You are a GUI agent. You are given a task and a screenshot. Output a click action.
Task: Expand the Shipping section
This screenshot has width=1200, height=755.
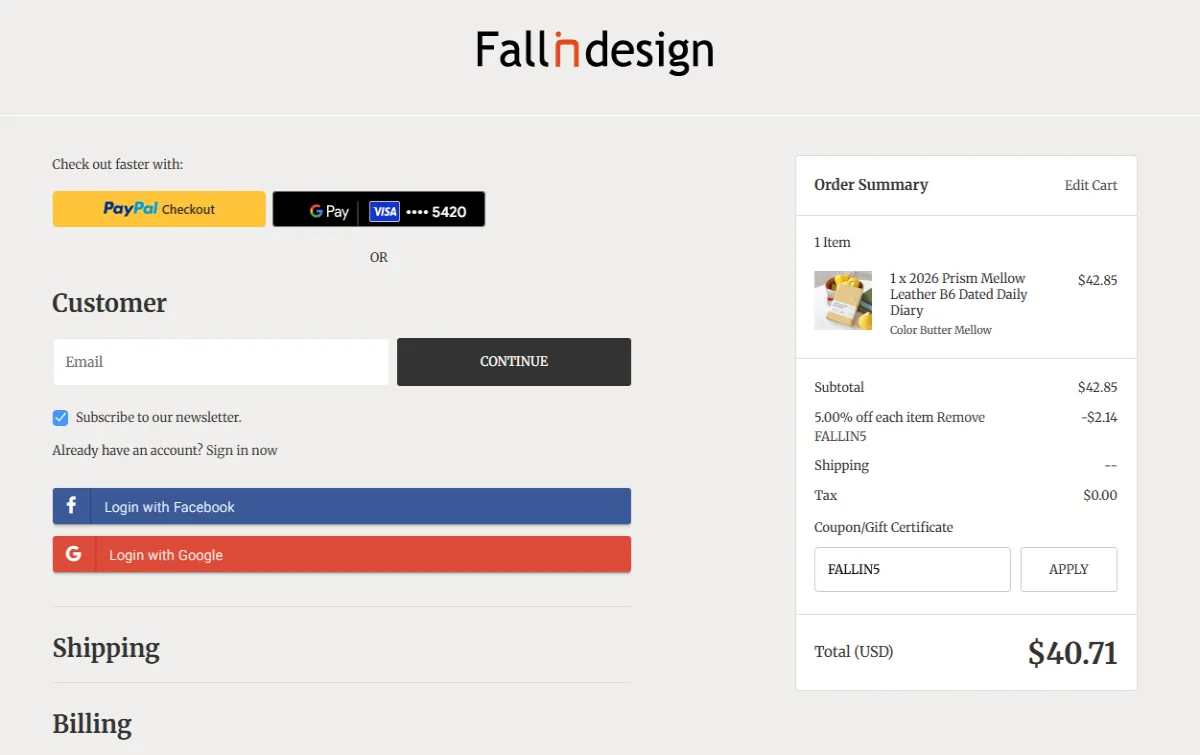tap(106, 648)
